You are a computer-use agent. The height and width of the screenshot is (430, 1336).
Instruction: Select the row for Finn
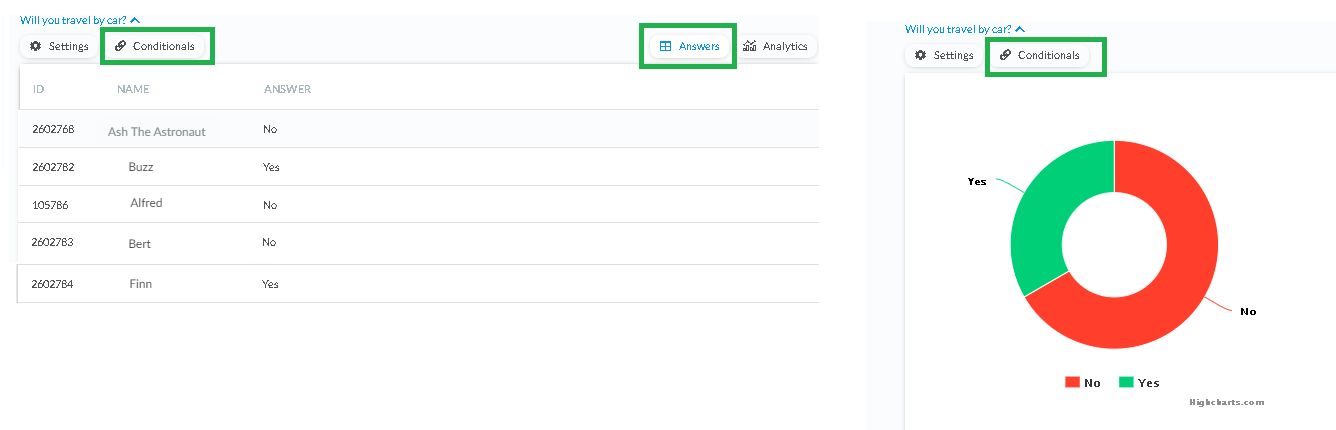point(418,284)
